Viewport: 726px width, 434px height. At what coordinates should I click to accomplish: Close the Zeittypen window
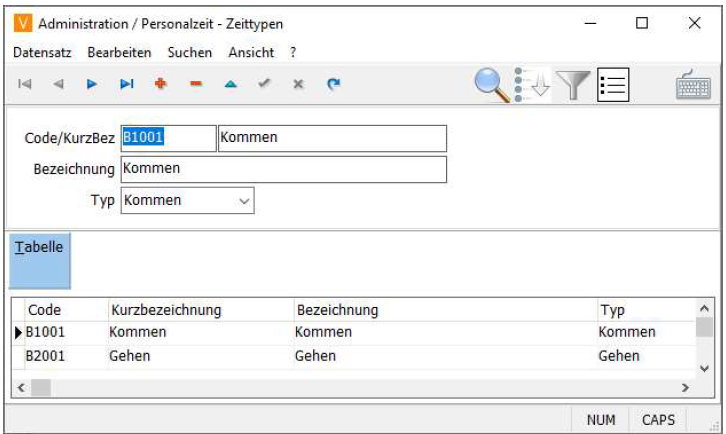point(695,23)
